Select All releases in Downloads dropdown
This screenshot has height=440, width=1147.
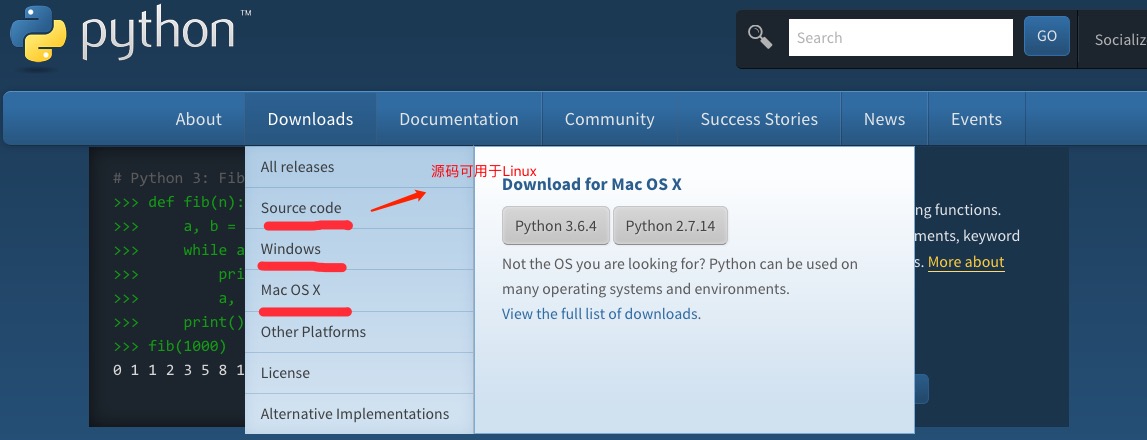point(359,167)
